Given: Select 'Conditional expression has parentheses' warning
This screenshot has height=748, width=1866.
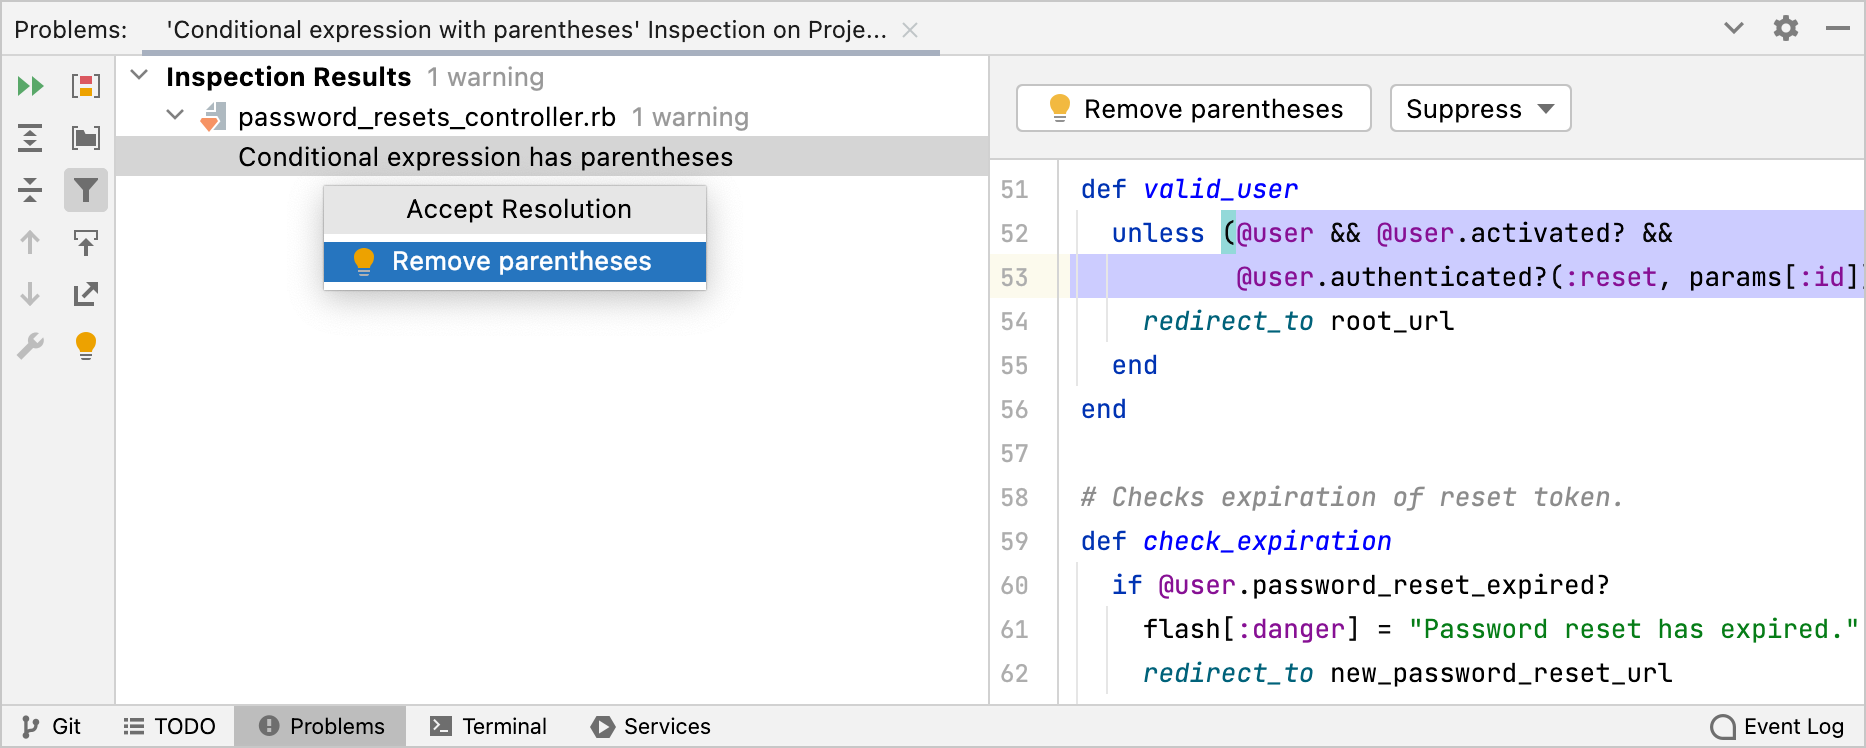Looking at the screenshot, I should tap(485, 157).
